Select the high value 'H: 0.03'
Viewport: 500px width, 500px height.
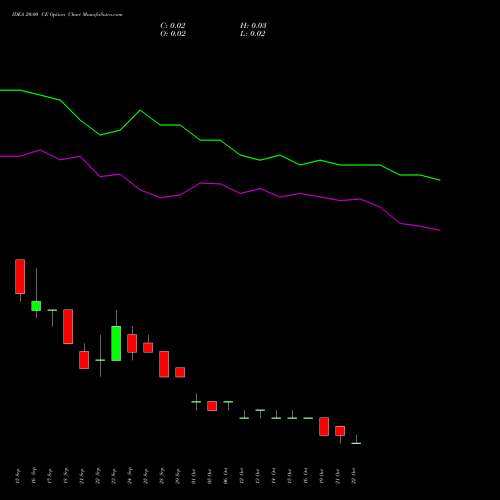coord(253,26)
